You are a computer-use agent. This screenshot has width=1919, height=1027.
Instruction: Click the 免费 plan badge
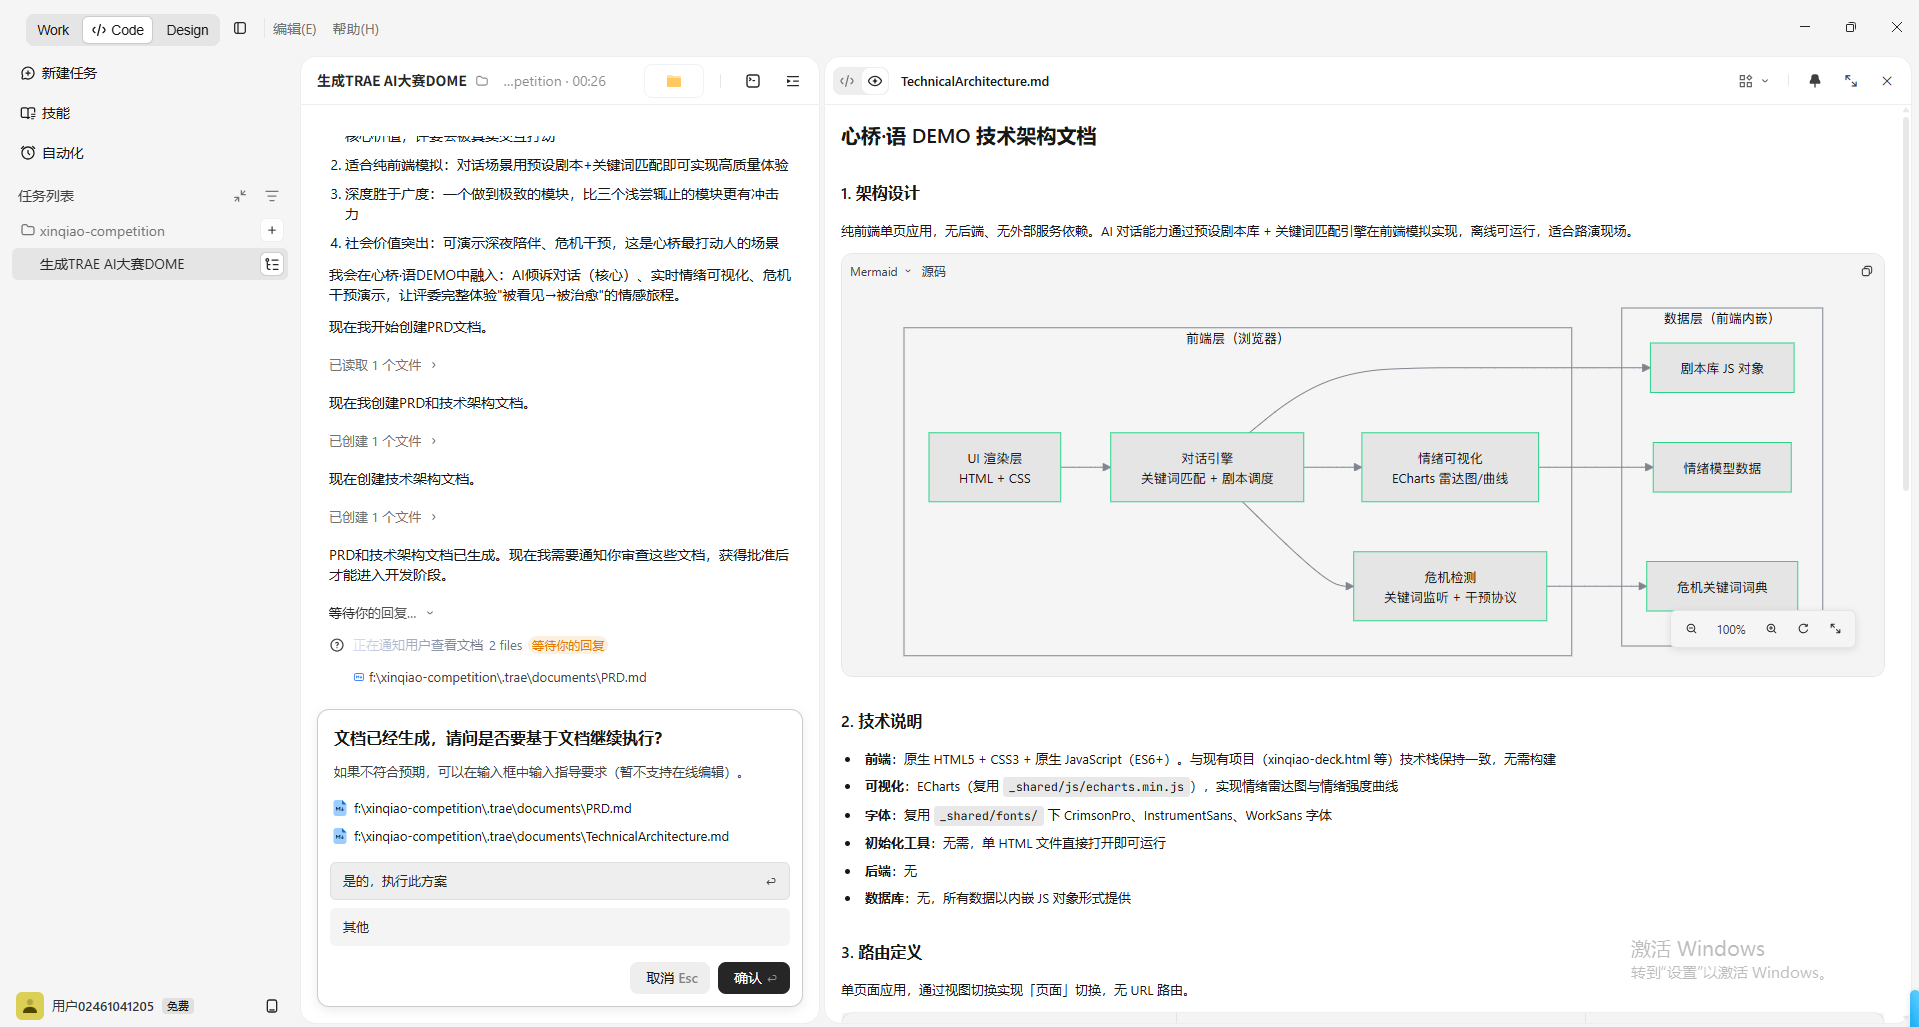click(178, 1006)
